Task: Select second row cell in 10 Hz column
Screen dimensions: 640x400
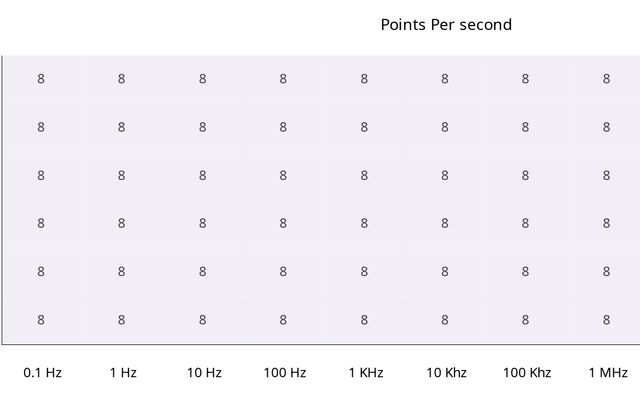Action: [x=202, y=127]
